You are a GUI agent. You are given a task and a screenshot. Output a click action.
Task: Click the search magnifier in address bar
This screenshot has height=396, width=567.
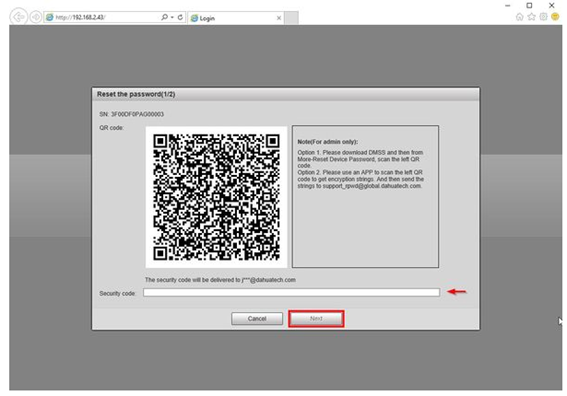[x=164, y=17]
